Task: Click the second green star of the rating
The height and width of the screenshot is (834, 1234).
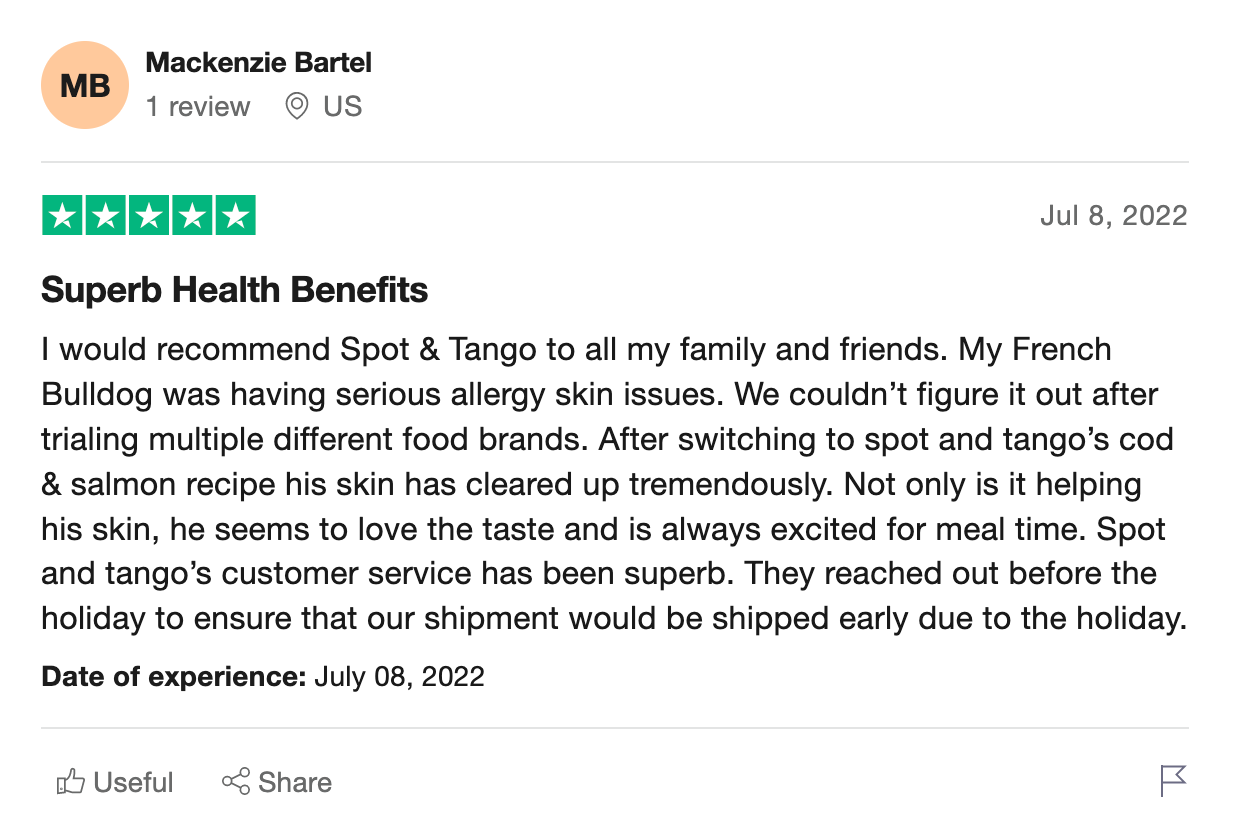Action: 106,216
